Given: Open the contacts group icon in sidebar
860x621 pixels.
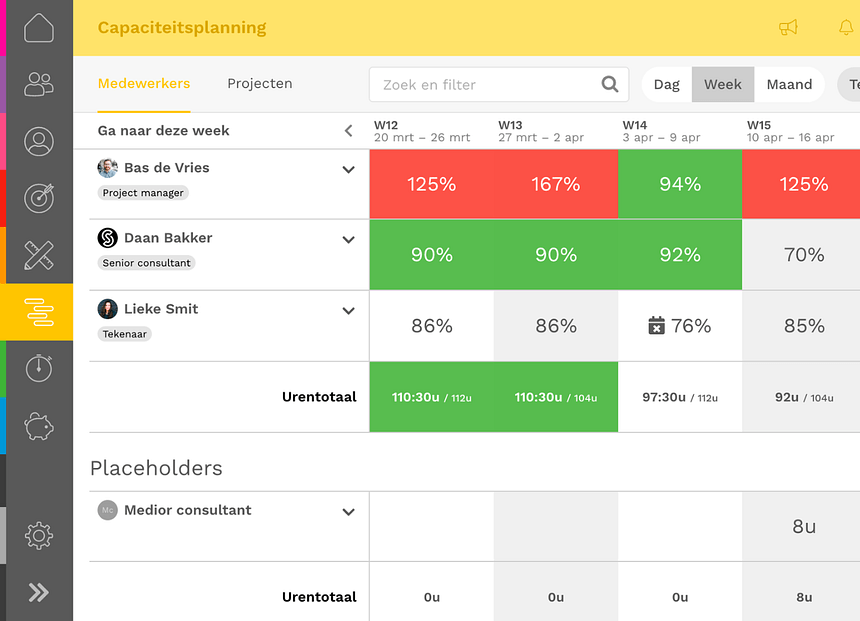Looking at the screenshot, I should click(39, 84).
